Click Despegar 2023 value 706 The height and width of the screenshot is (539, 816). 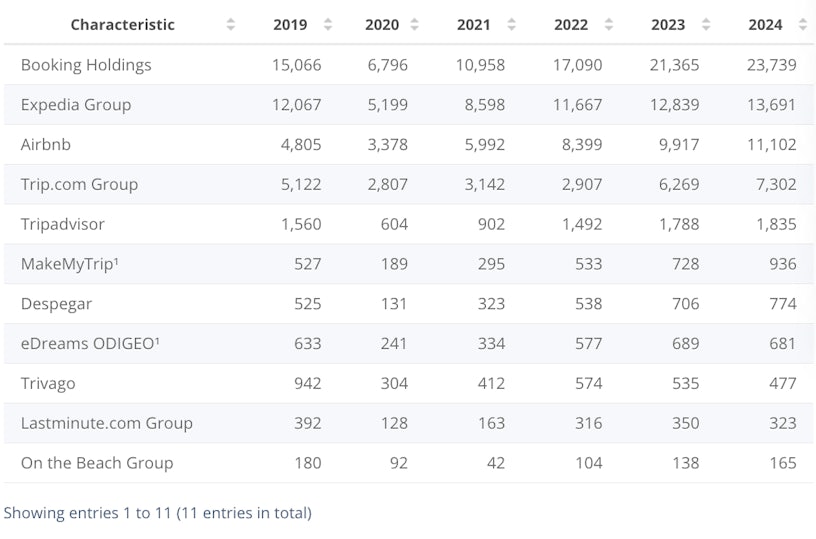tap(685, 304)
